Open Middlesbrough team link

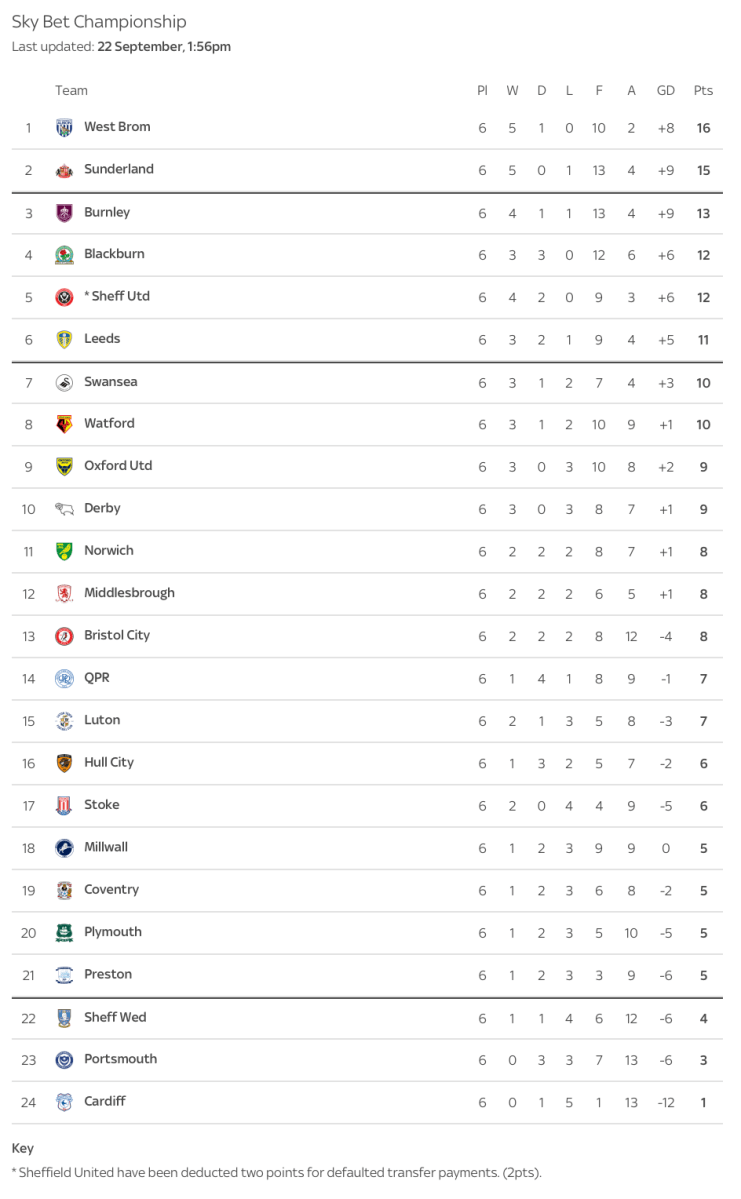click(129, 593)
